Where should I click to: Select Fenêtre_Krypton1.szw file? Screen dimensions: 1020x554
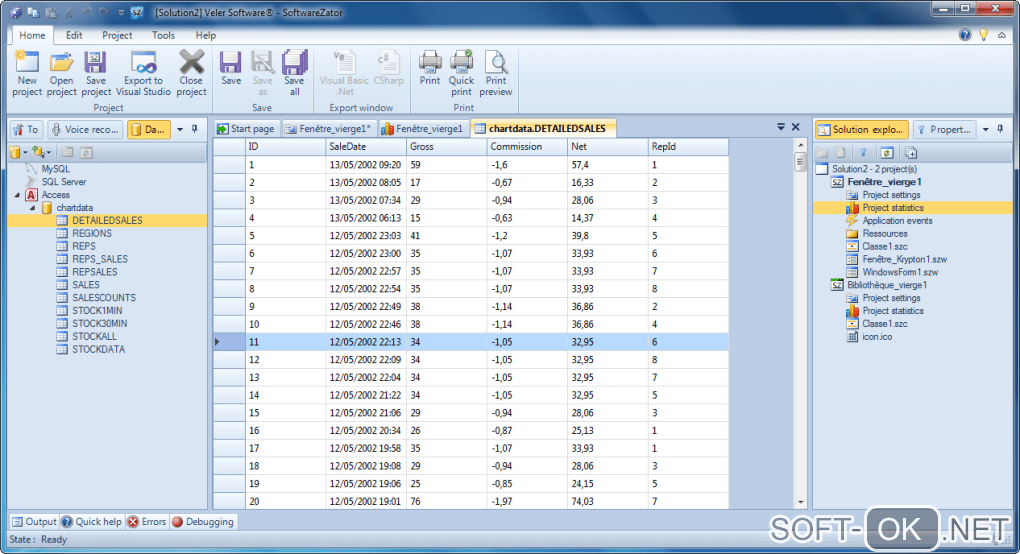[904, 259]
